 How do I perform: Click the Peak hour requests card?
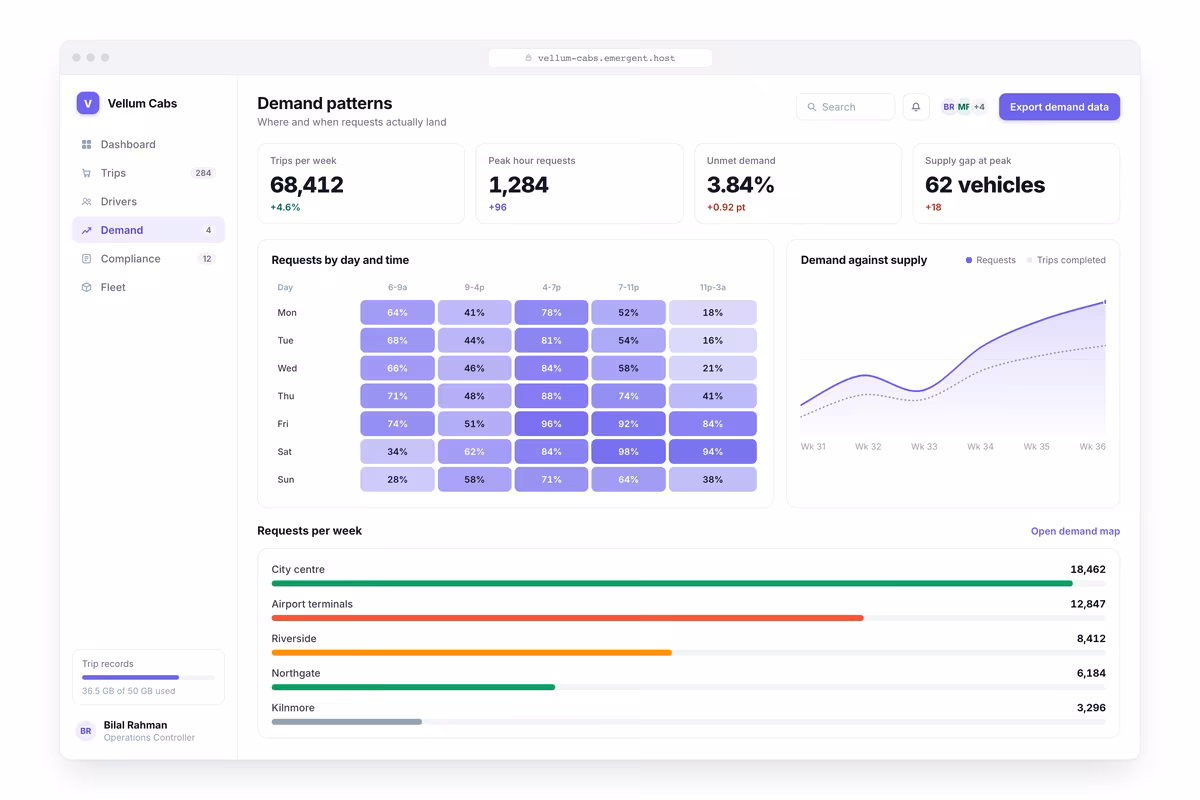pos(579,183)
